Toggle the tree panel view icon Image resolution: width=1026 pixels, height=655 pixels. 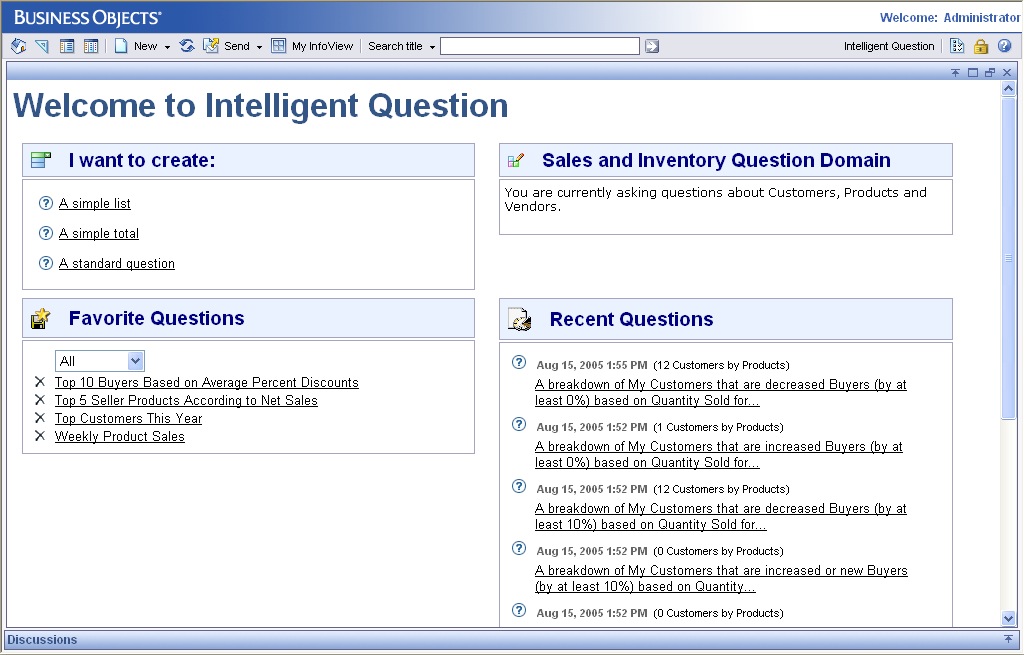pos(67,46)
